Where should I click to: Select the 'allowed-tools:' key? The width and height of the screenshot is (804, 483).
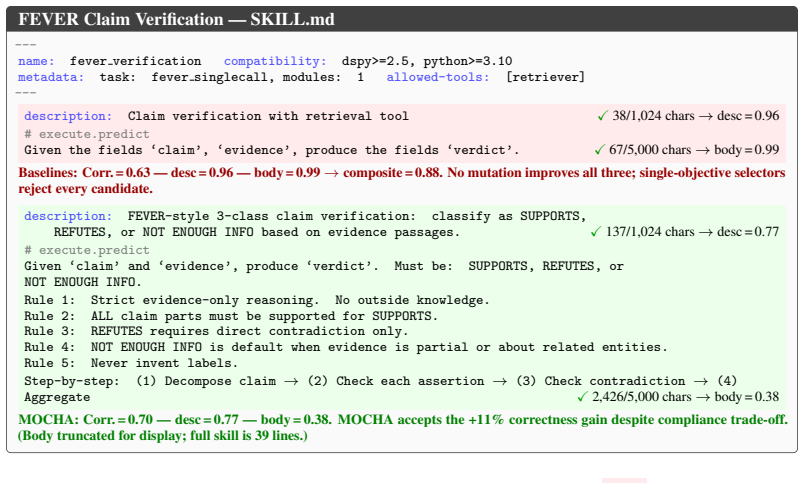coord(438,77)
